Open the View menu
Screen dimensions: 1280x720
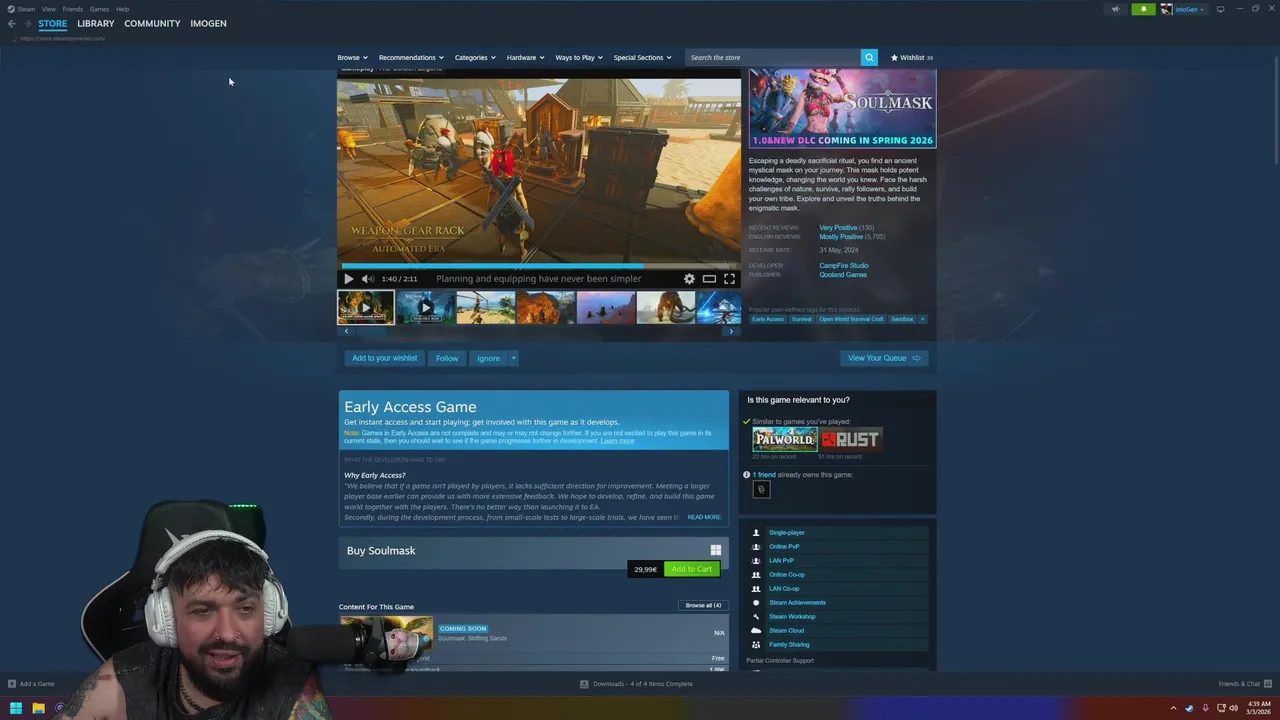(49, 9)
